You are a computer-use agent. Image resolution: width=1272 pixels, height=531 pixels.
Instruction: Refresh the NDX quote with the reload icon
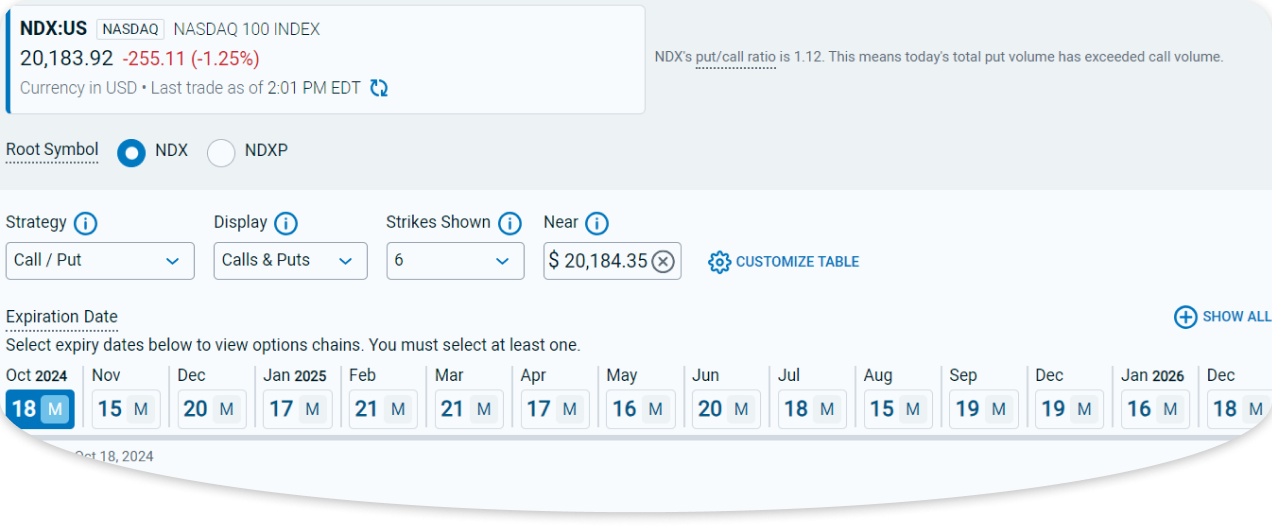click(x=379, y=88)
